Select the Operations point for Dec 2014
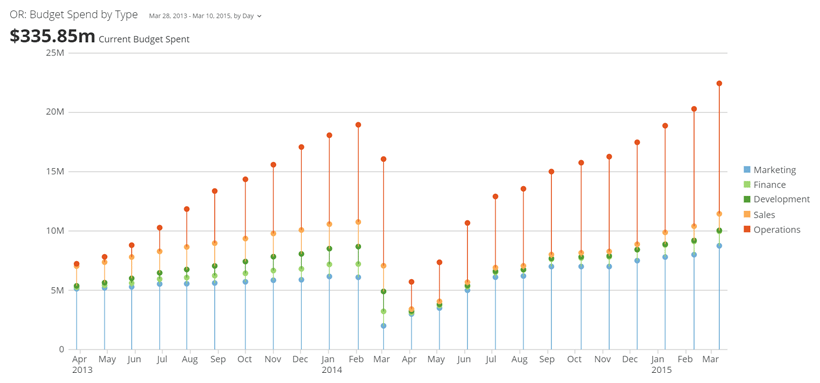 tap(637, 142)
